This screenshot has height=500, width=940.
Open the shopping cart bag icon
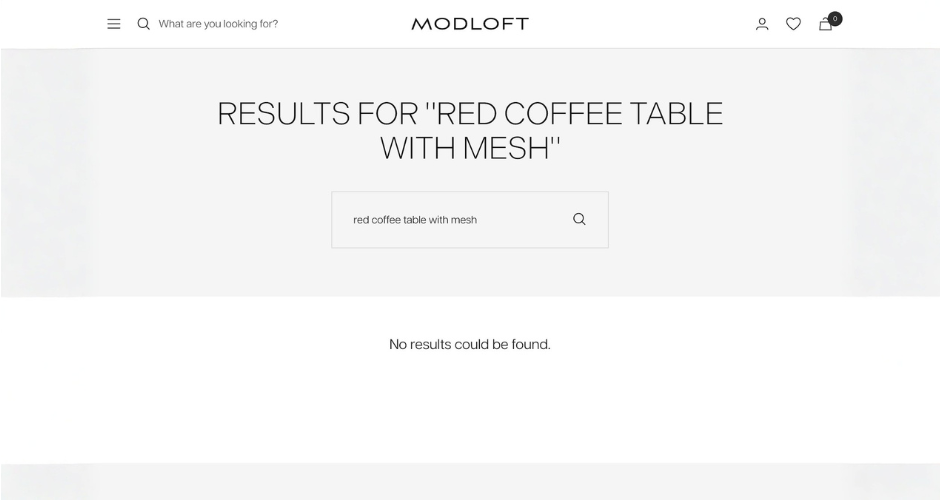pos(825,25)
